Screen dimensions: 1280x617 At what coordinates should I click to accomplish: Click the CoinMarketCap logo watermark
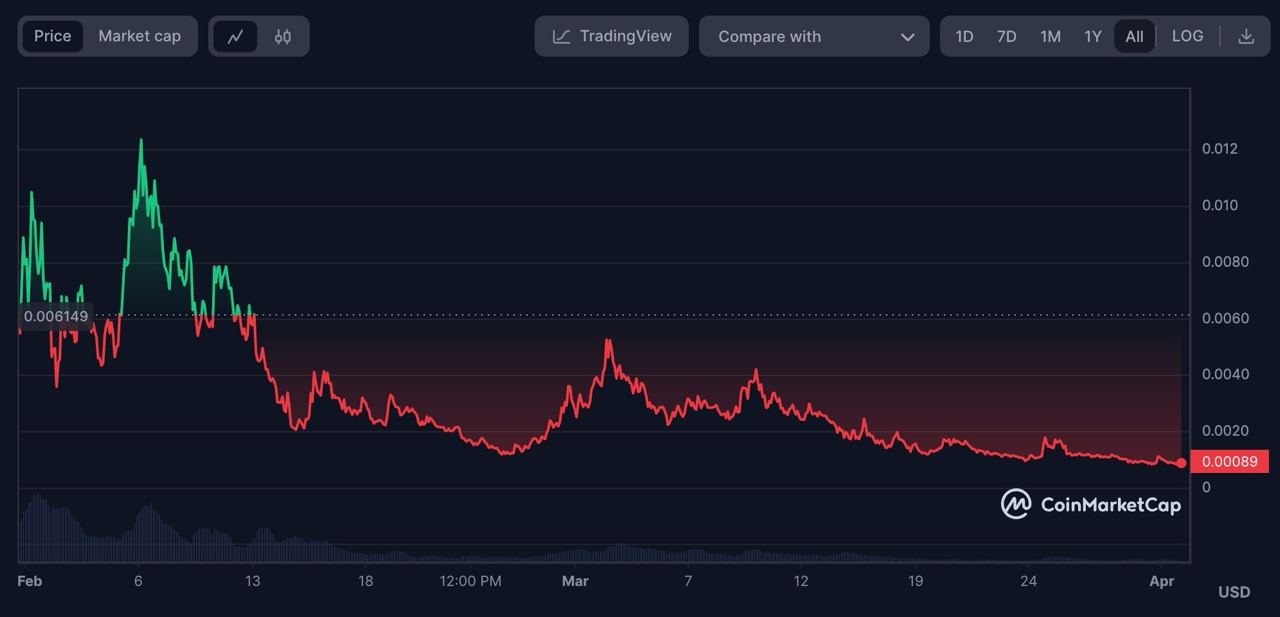pos(1091,504)
